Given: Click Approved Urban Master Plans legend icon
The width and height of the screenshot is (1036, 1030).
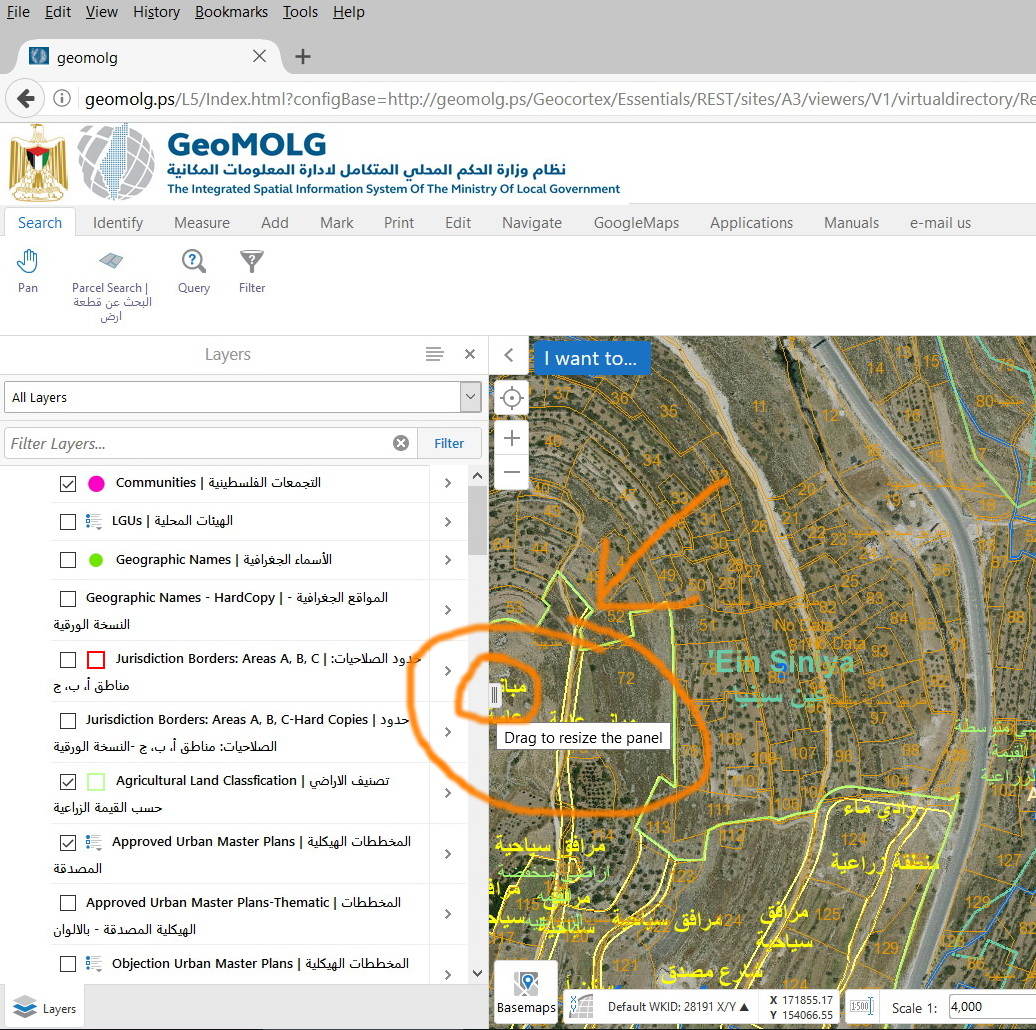Looking at the screenshot, I should [x=94, y=842].
